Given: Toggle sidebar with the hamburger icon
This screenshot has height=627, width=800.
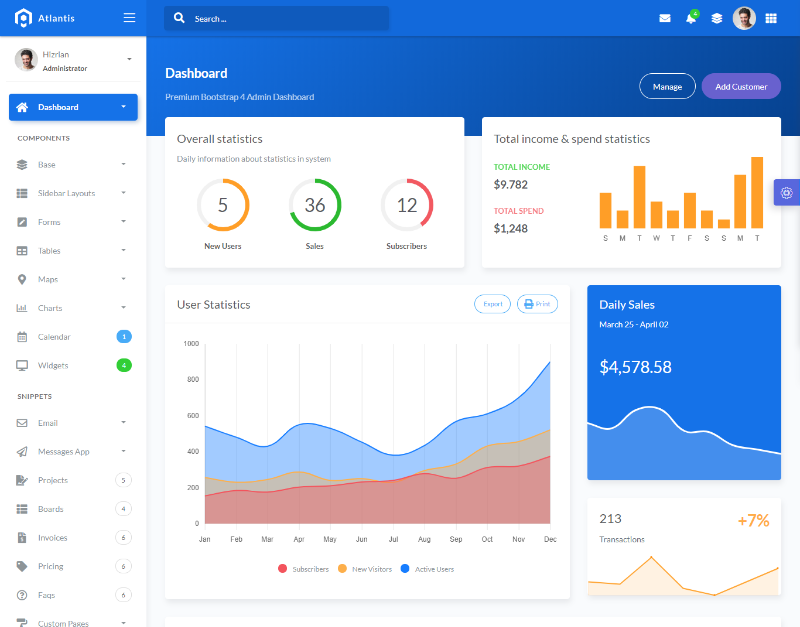Looking at the screenshot, I should tap(130, 18).
